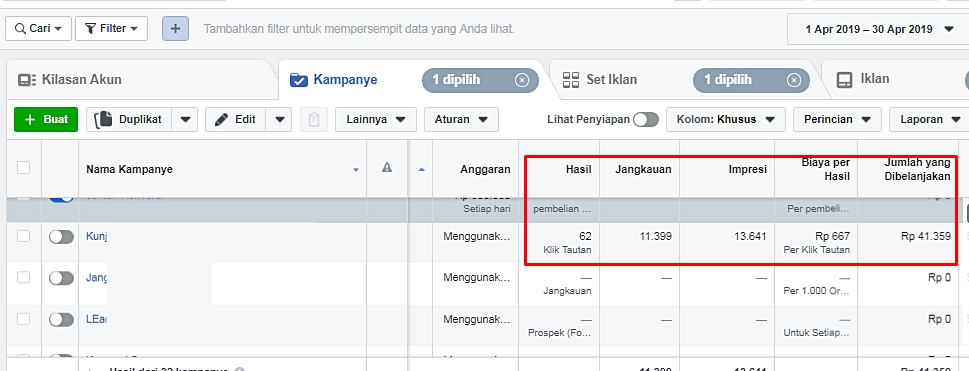Viewport: 969px width, 371px height.
Task: Click the plus add-filter button
Action: 176,28
